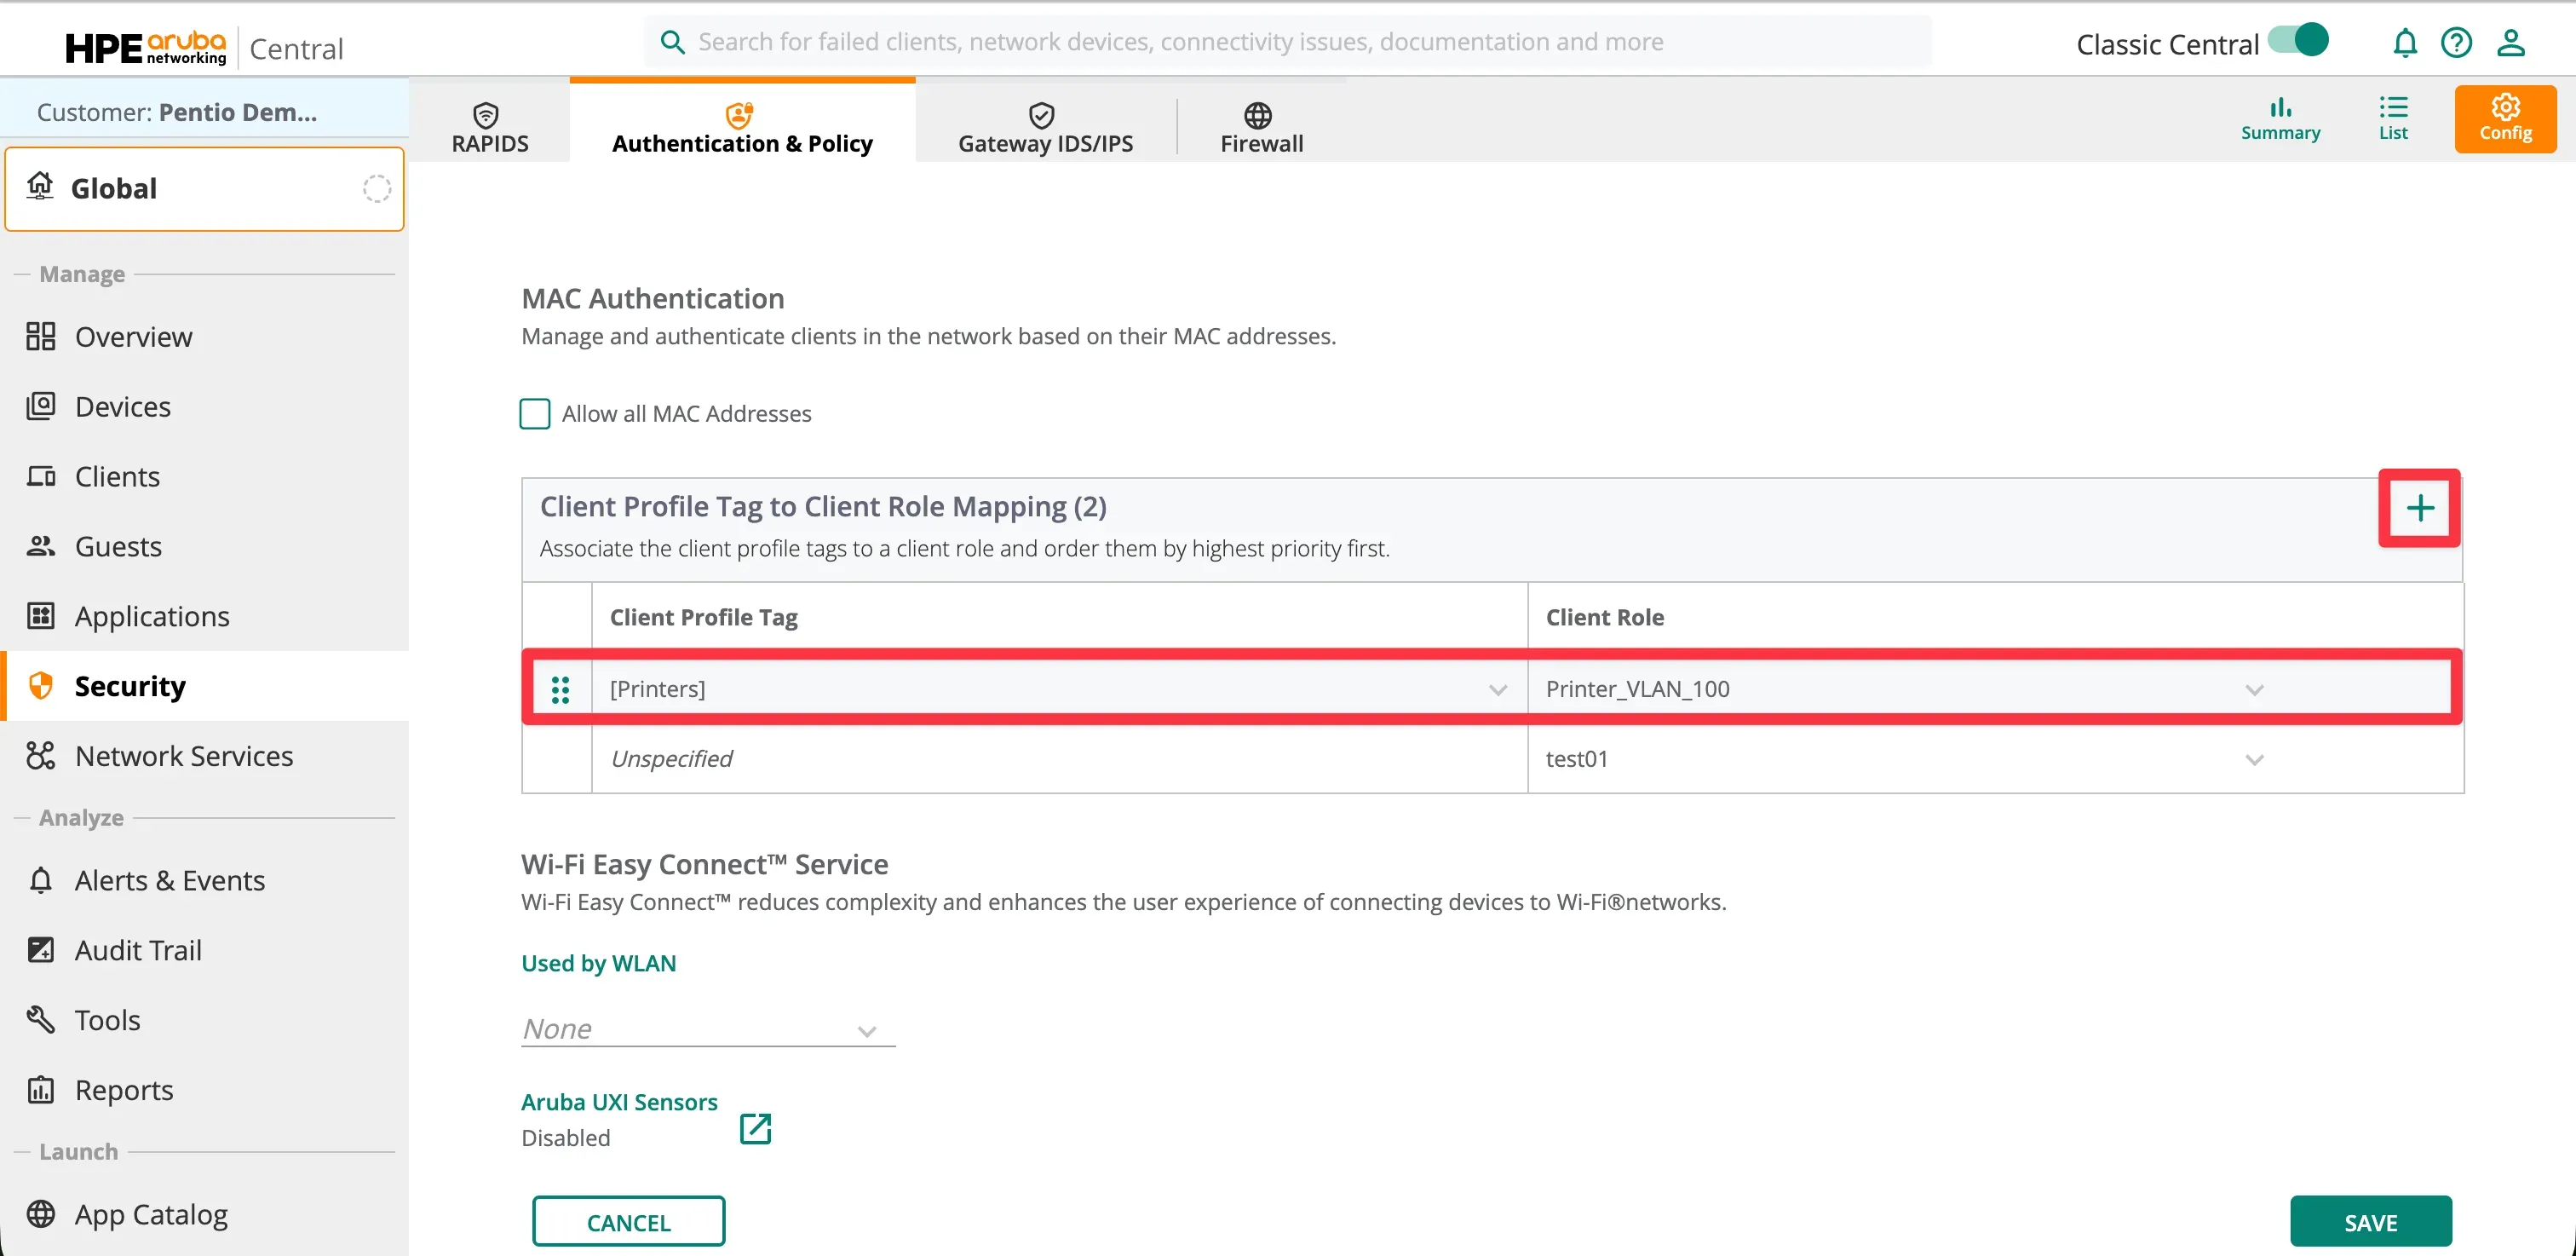
Task: Enable Allow all MAC Addresses checkbox
Action: 535,414
